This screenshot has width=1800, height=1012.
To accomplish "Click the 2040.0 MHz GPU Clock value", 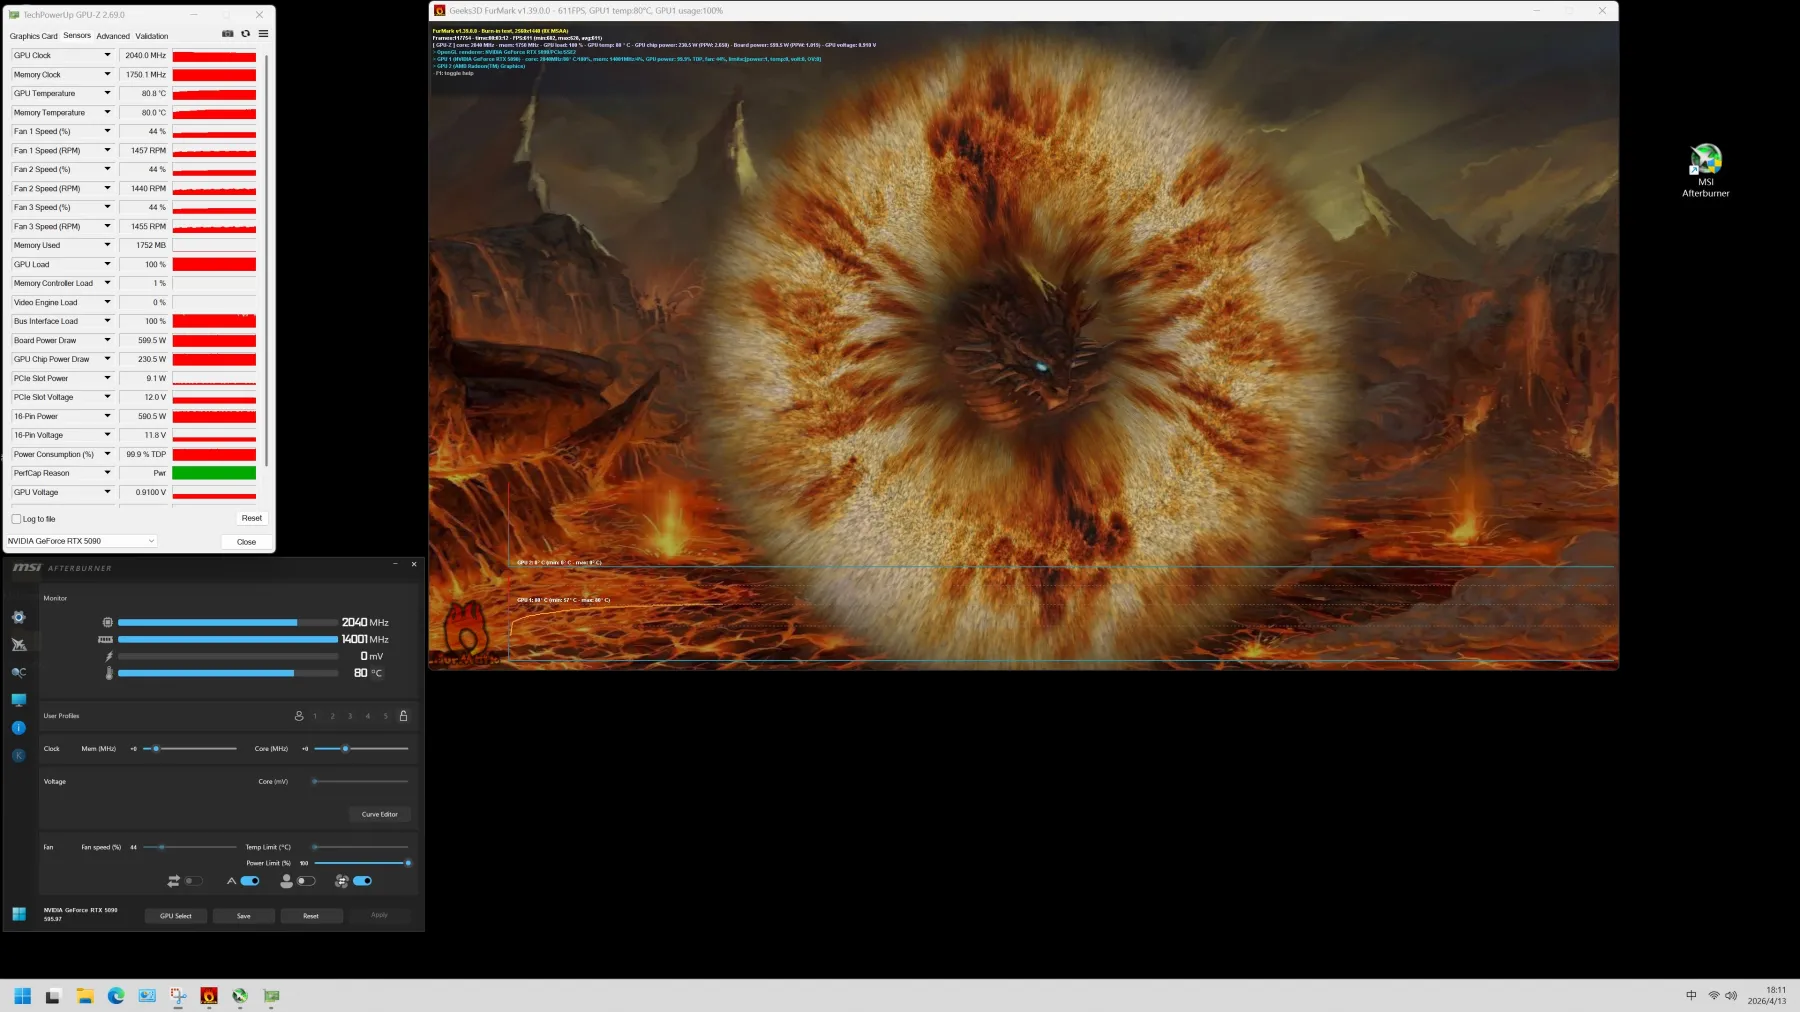I will [x=144, y=56].
